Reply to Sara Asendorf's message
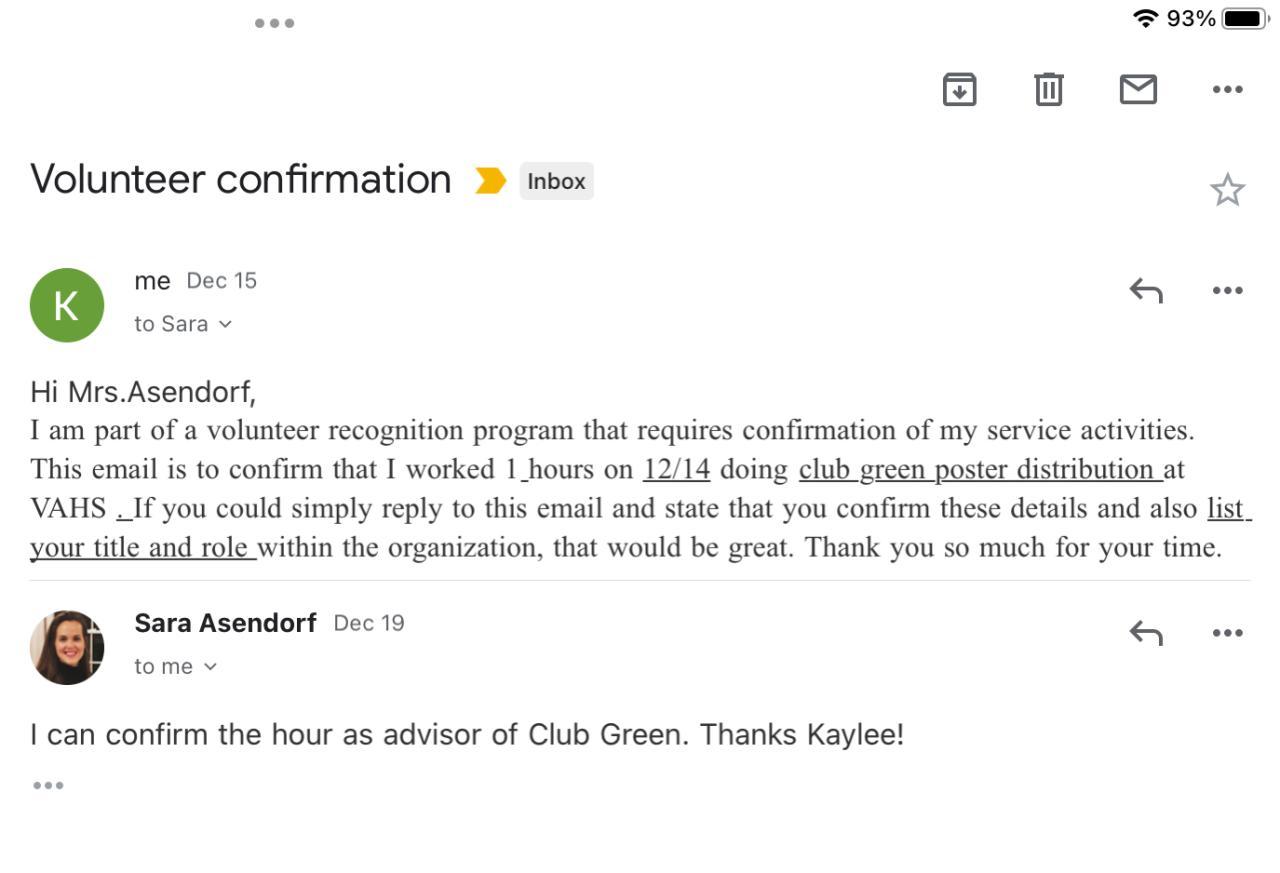Image resolution: width=1280 pixels, height=873 pixels. click(1146, 632)
